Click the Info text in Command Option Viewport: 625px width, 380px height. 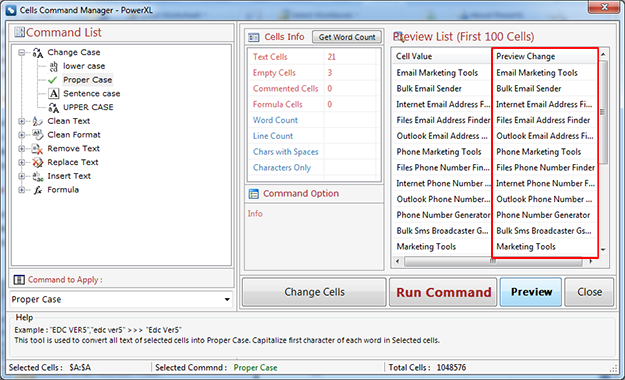point(255,214)
